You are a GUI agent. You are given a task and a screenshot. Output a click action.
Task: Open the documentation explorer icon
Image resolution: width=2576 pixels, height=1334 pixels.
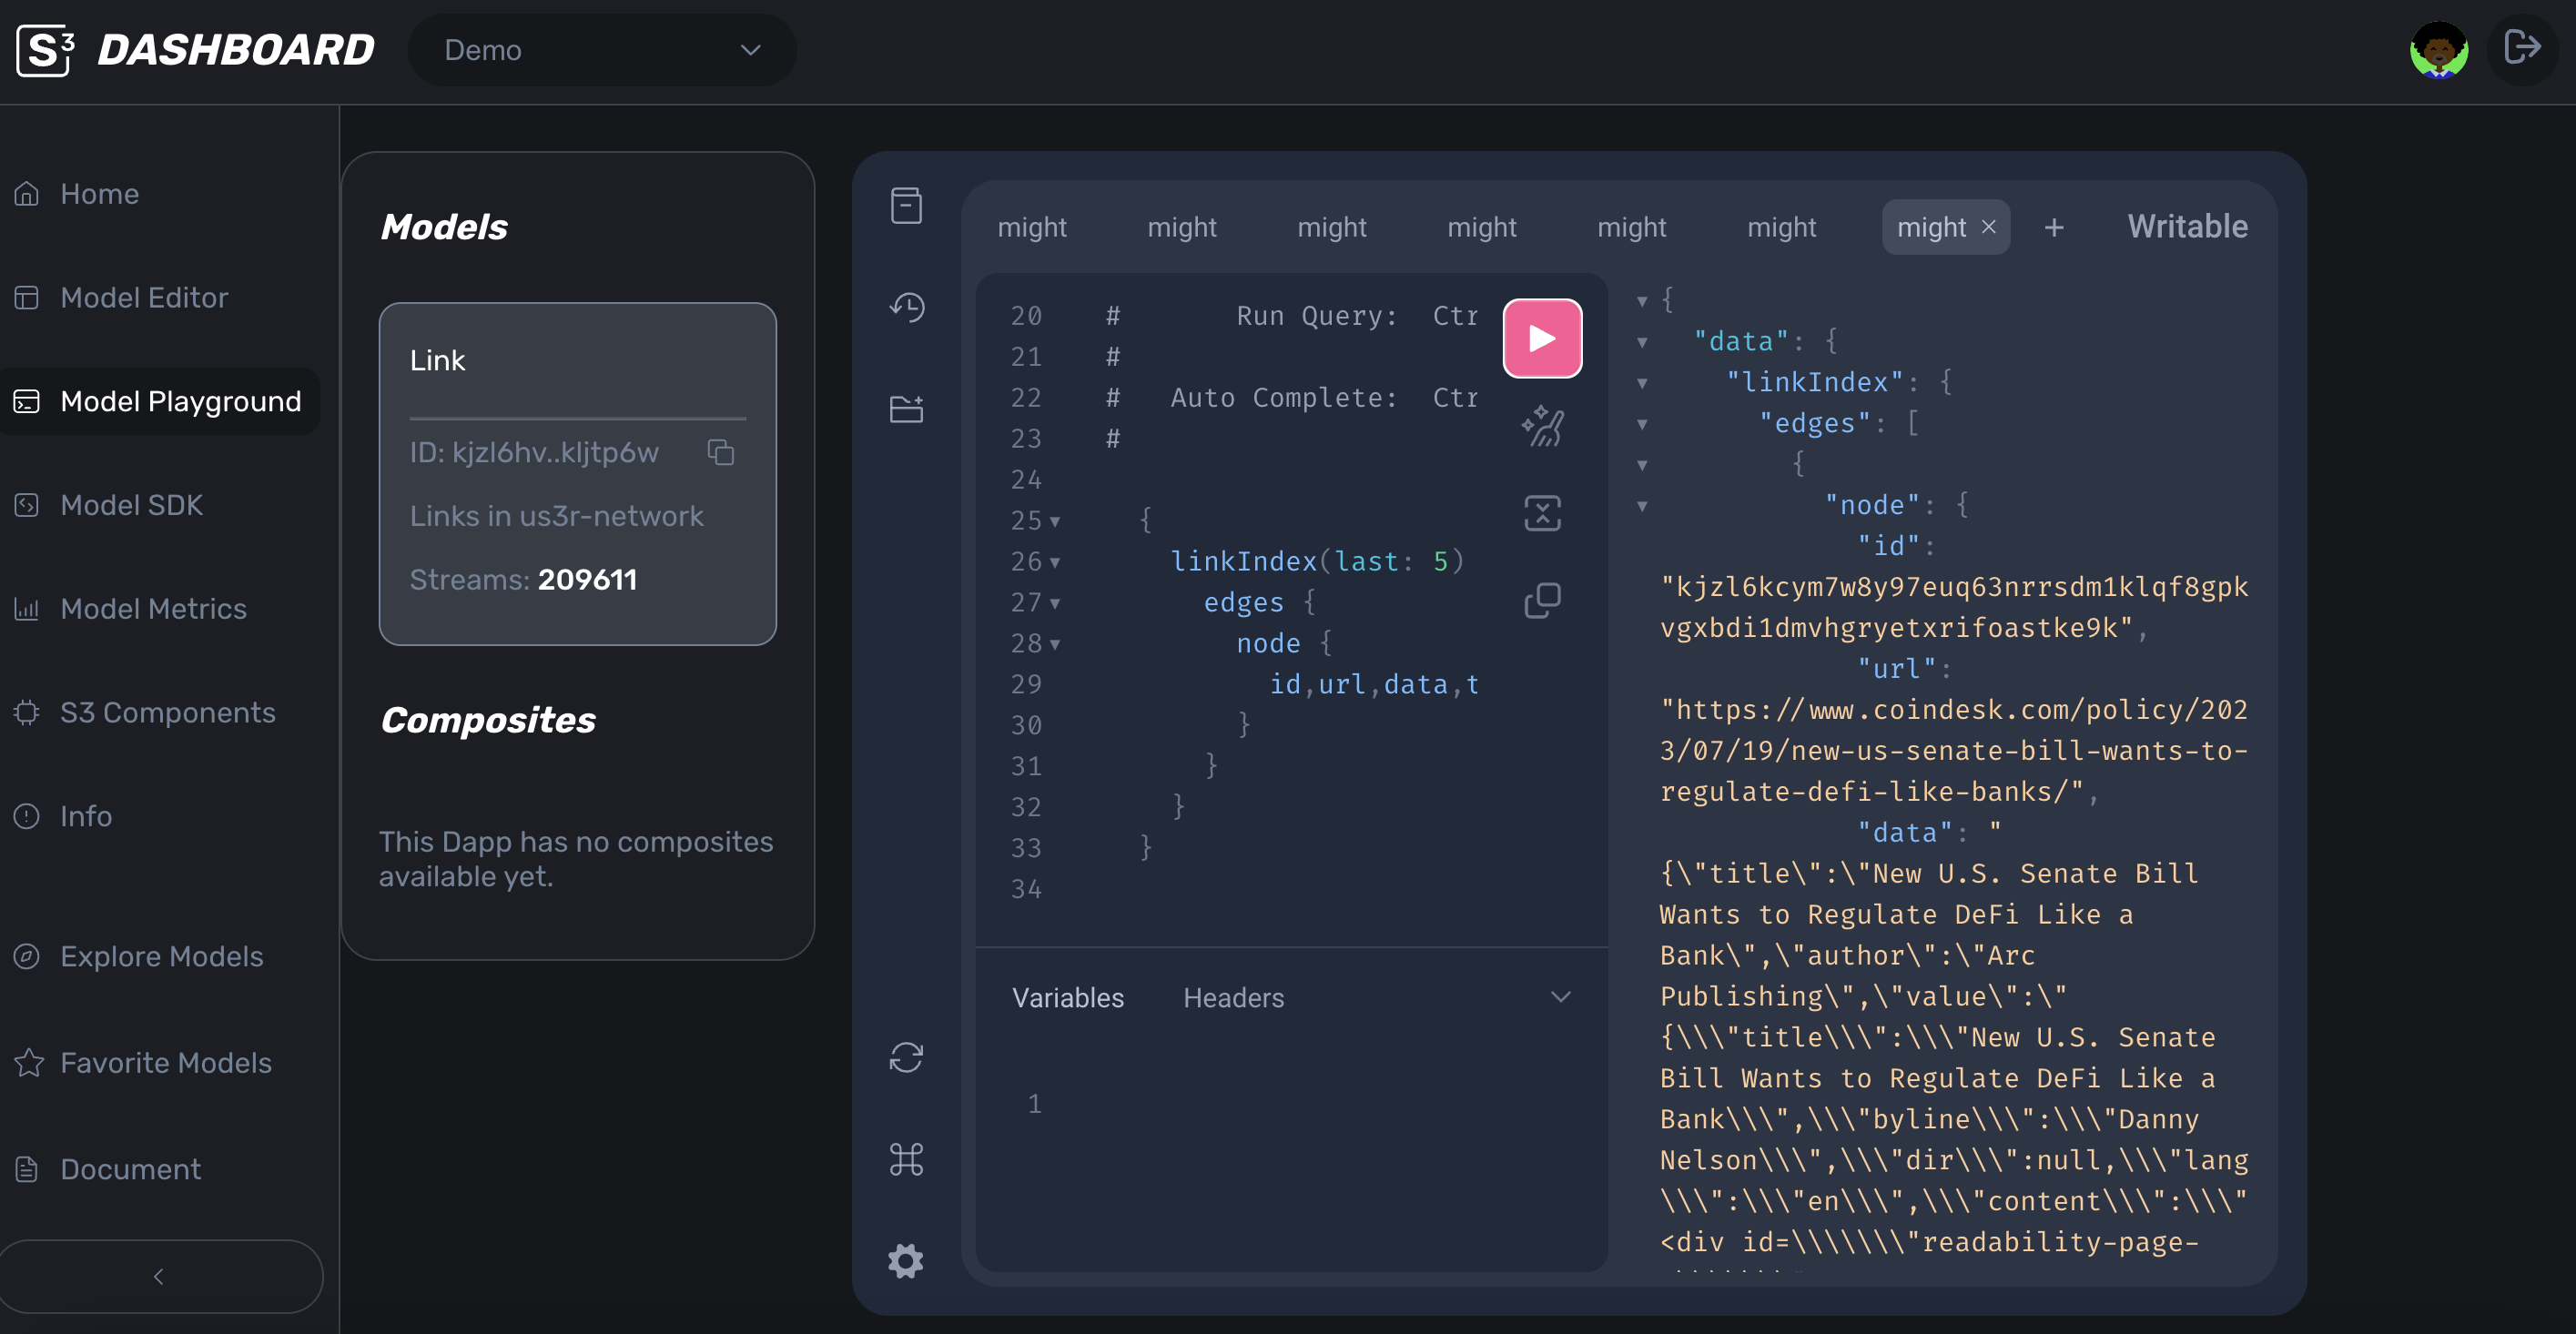tap(906, 205)
